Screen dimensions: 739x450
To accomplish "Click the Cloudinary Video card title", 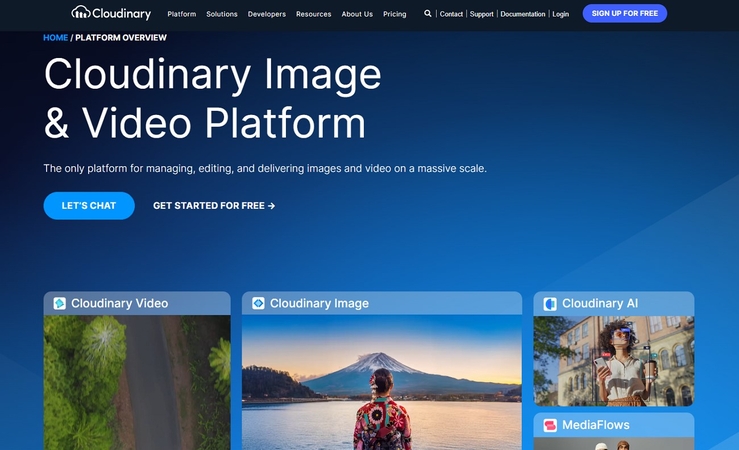I will [x=119, y=303].
